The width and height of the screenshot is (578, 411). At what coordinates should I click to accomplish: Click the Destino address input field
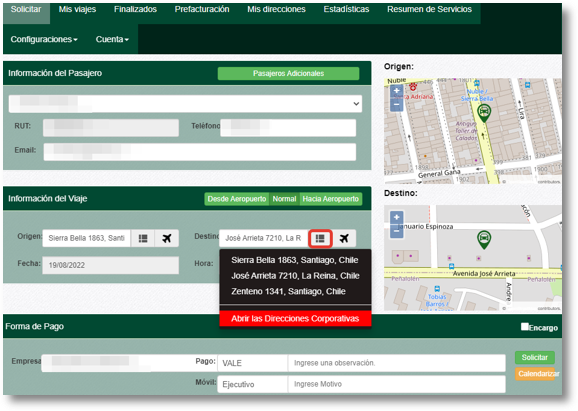(264, 238)
